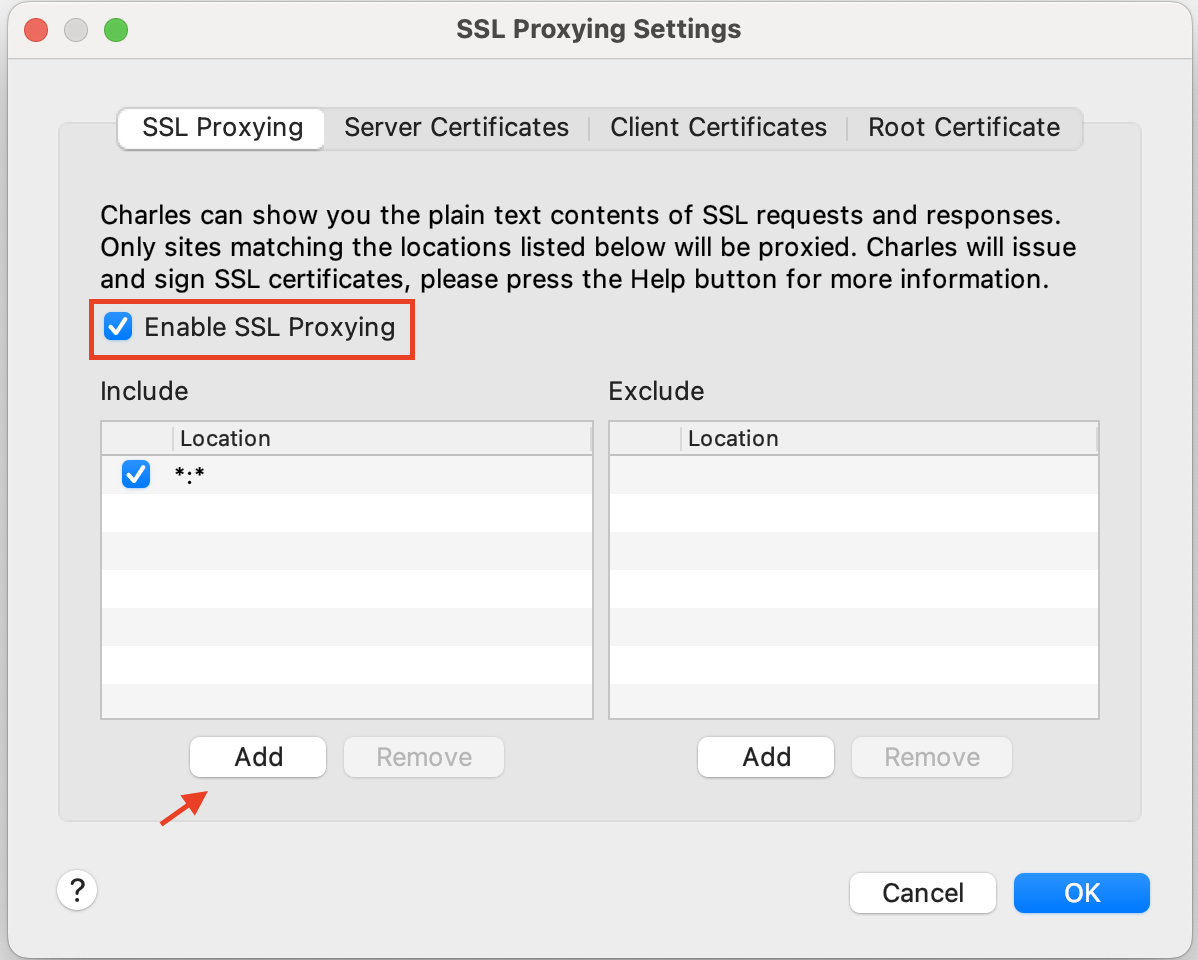Select the SSL Proxying tab
The image size is (1198, 960).
(222, 128)
